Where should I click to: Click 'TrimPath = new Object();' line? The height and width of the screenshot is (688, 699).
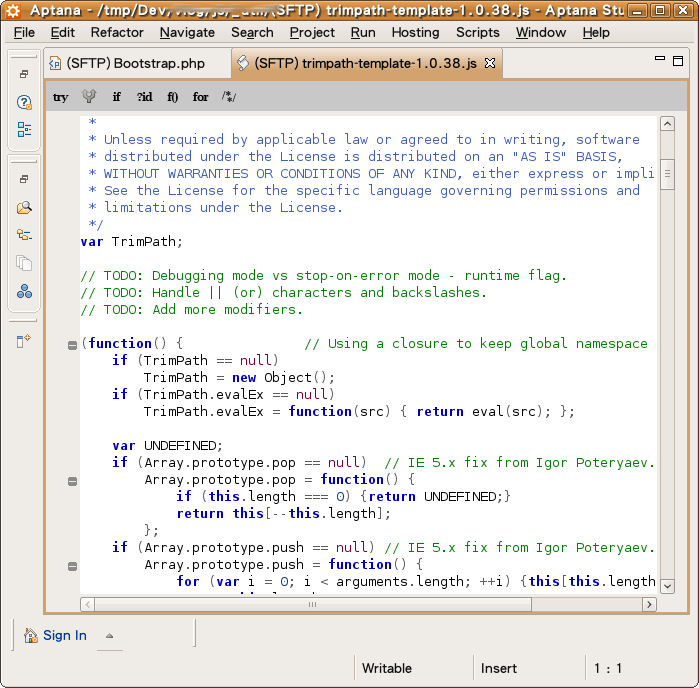pos(239,377)
